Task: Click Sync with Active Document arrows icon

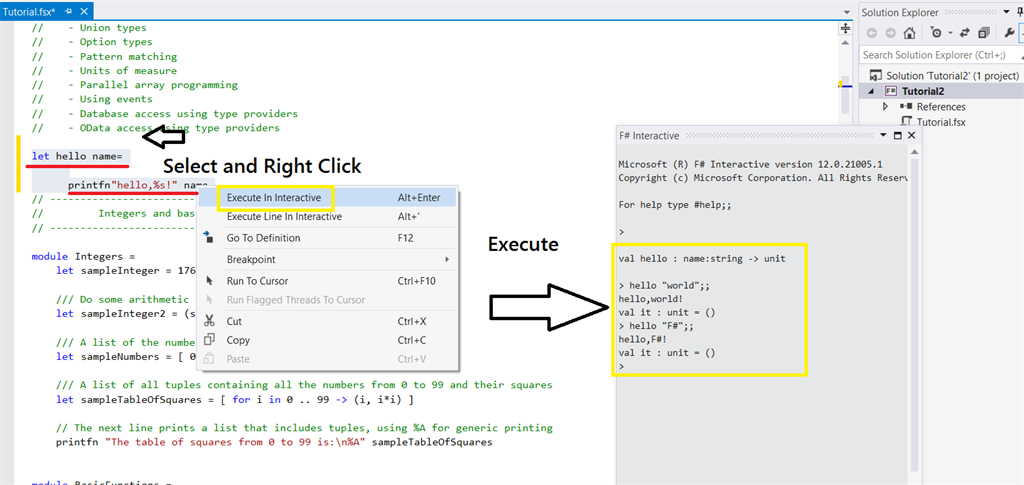Action: [x=967, y=33]
